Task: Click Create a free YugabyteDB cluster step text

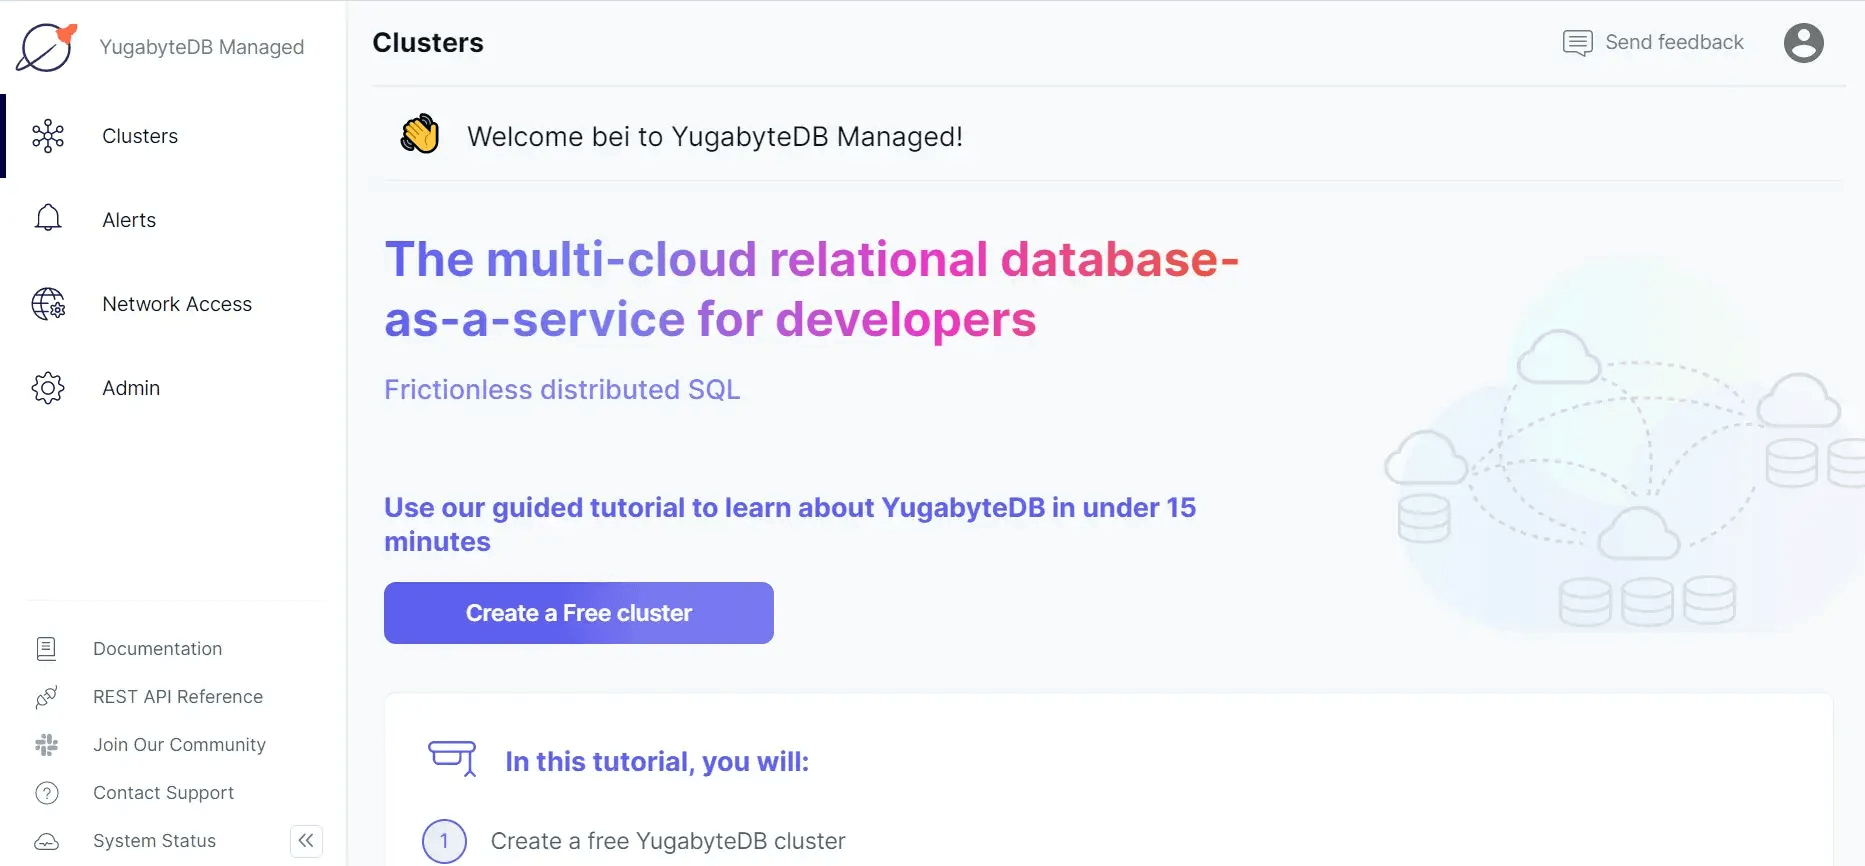Action: click(x=668, y=841)
